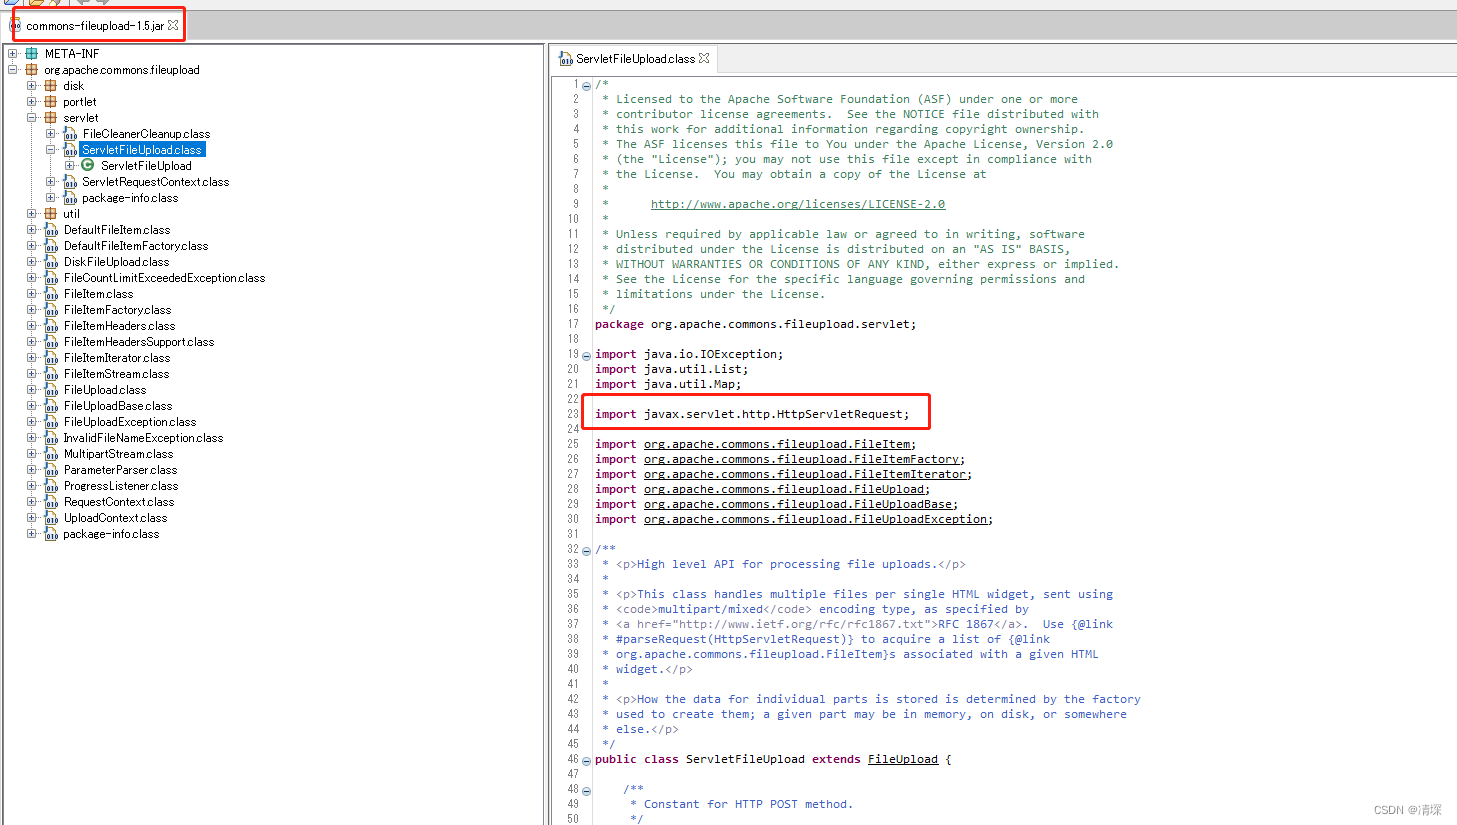Click the util package icon
1457x825 pixels.
pos(51,214)
